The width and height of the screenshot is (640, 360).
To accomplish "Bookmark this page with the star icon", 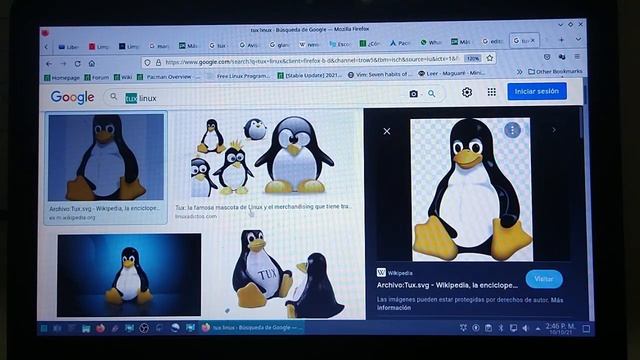I will (x=490, y=58).
